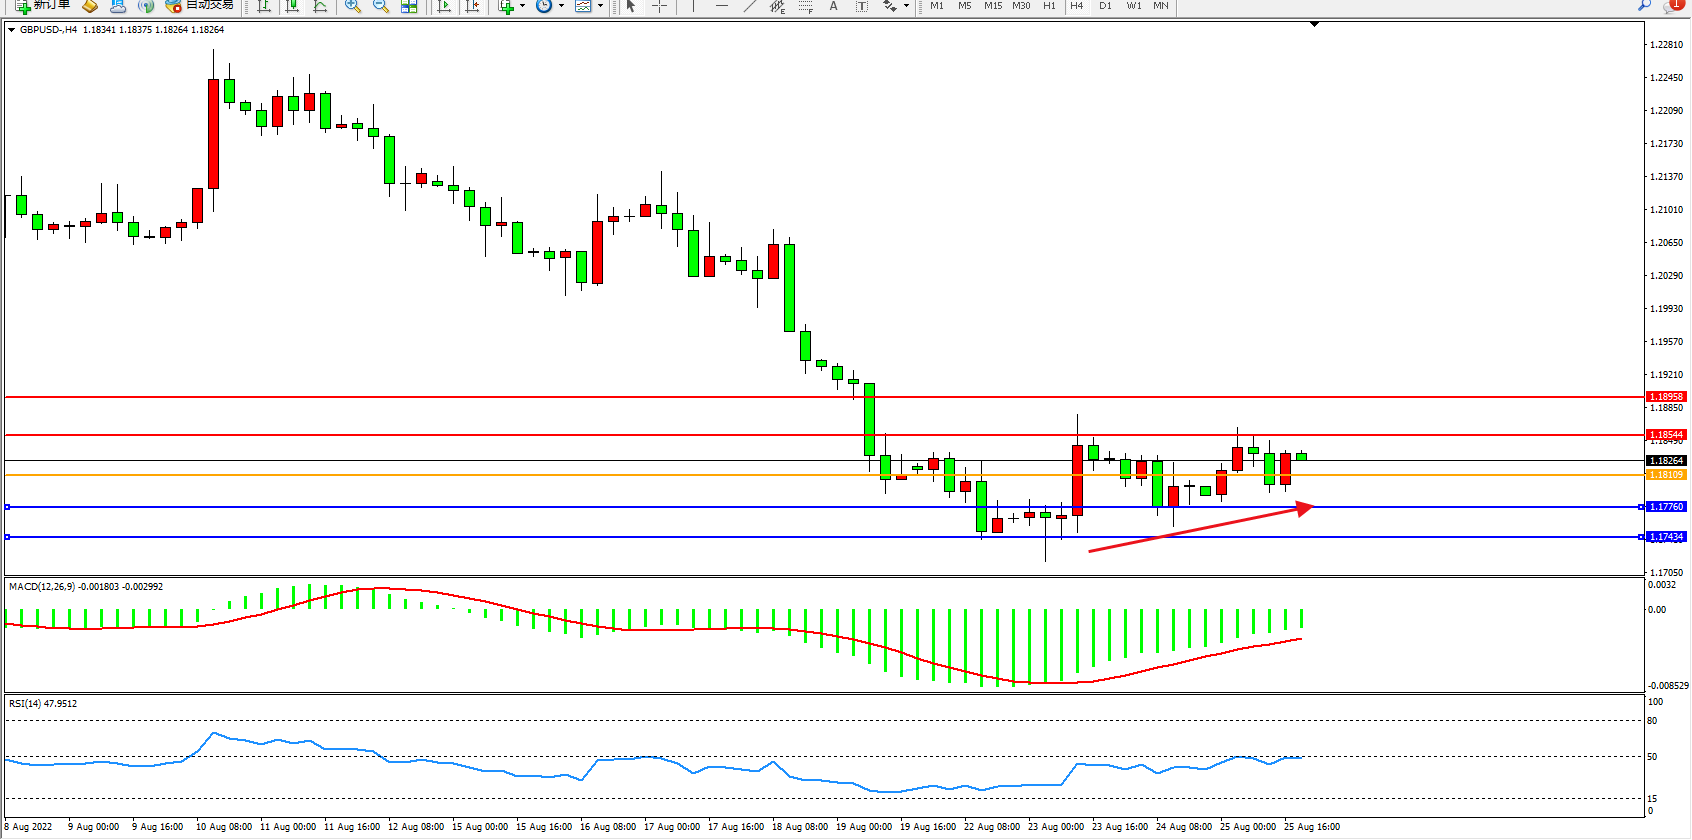Open search with the magnifier icon
1692x840 pixels.
[1644, 5]
